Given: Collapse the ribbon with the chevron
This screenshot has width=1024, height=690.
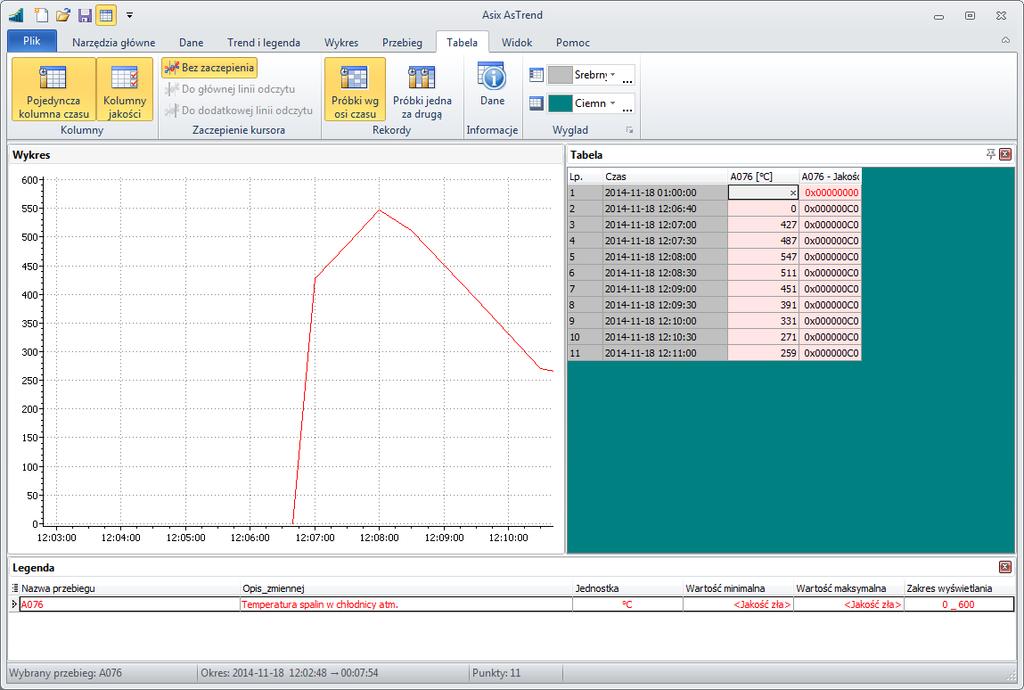Looking at the screenshot, I should tap(1006, 40).
